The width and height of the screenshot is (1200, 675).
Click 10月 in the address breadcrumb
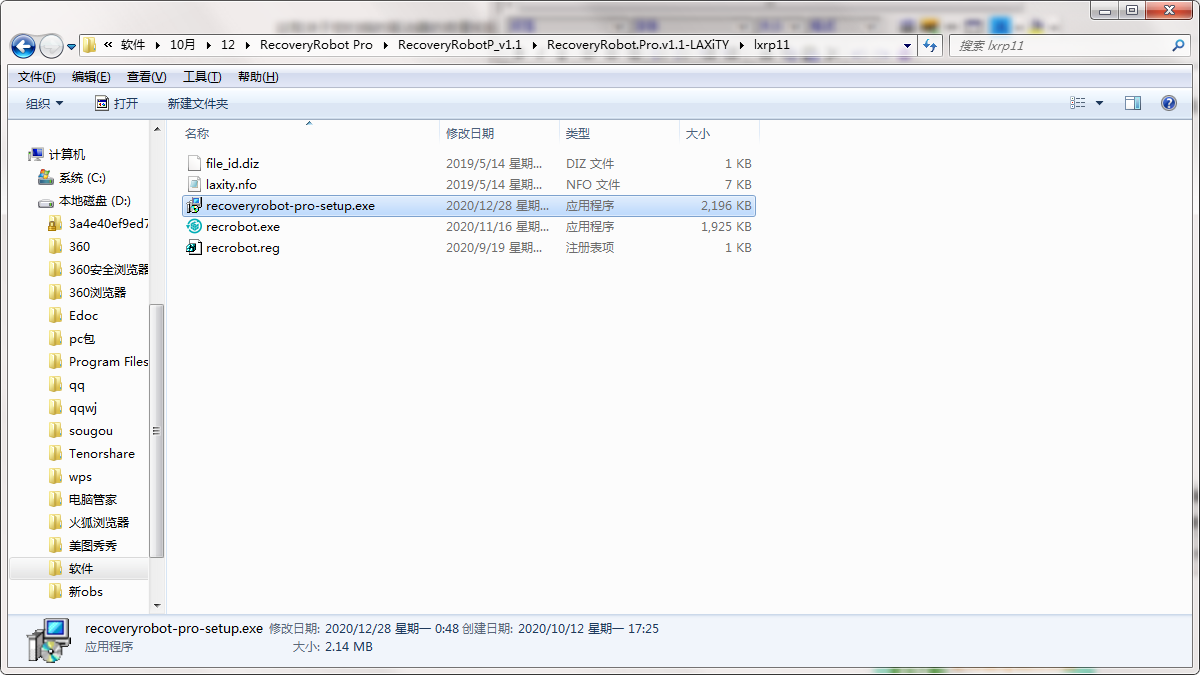[x=183, y=45]
